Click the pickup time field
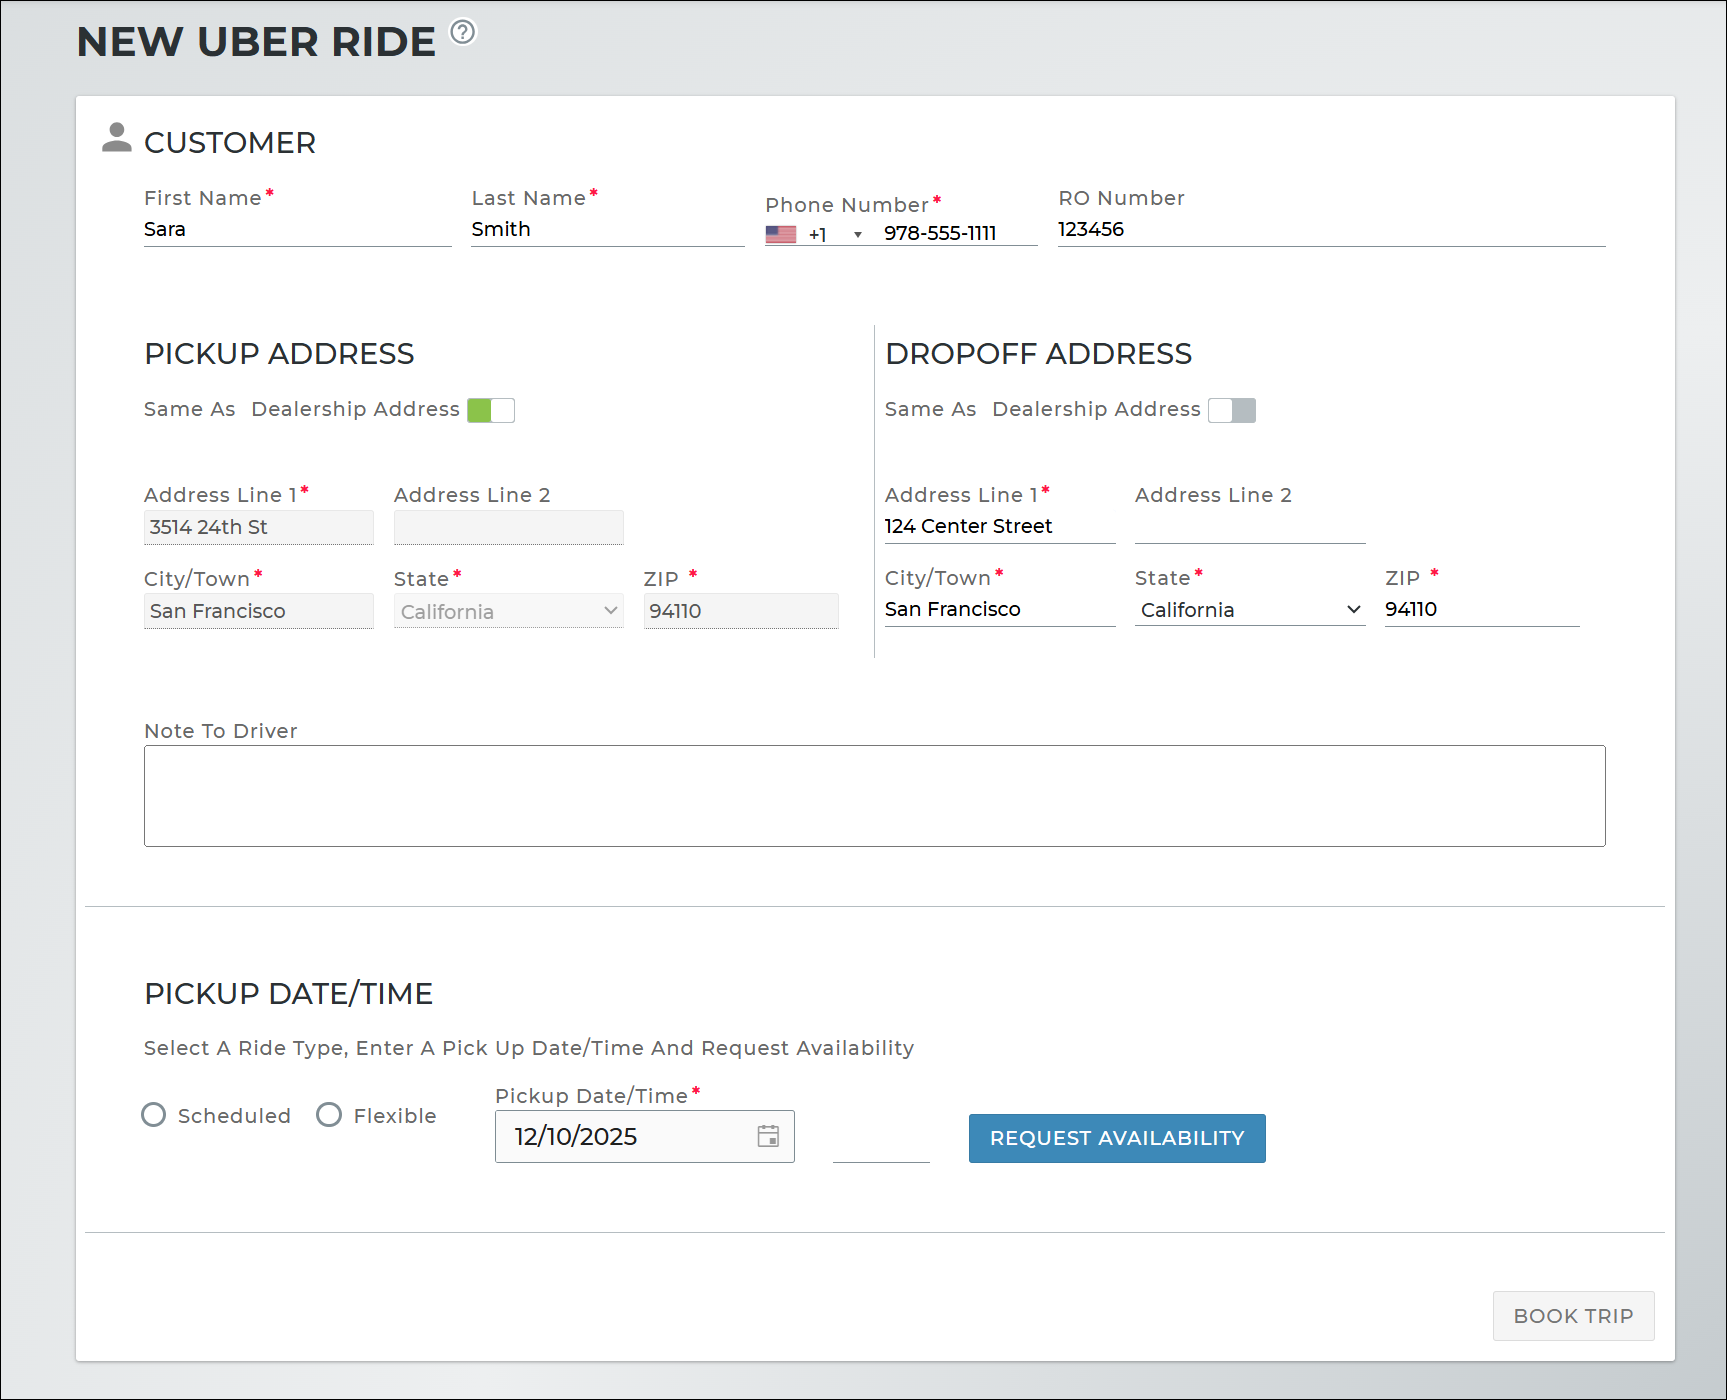 (881, 1142)
